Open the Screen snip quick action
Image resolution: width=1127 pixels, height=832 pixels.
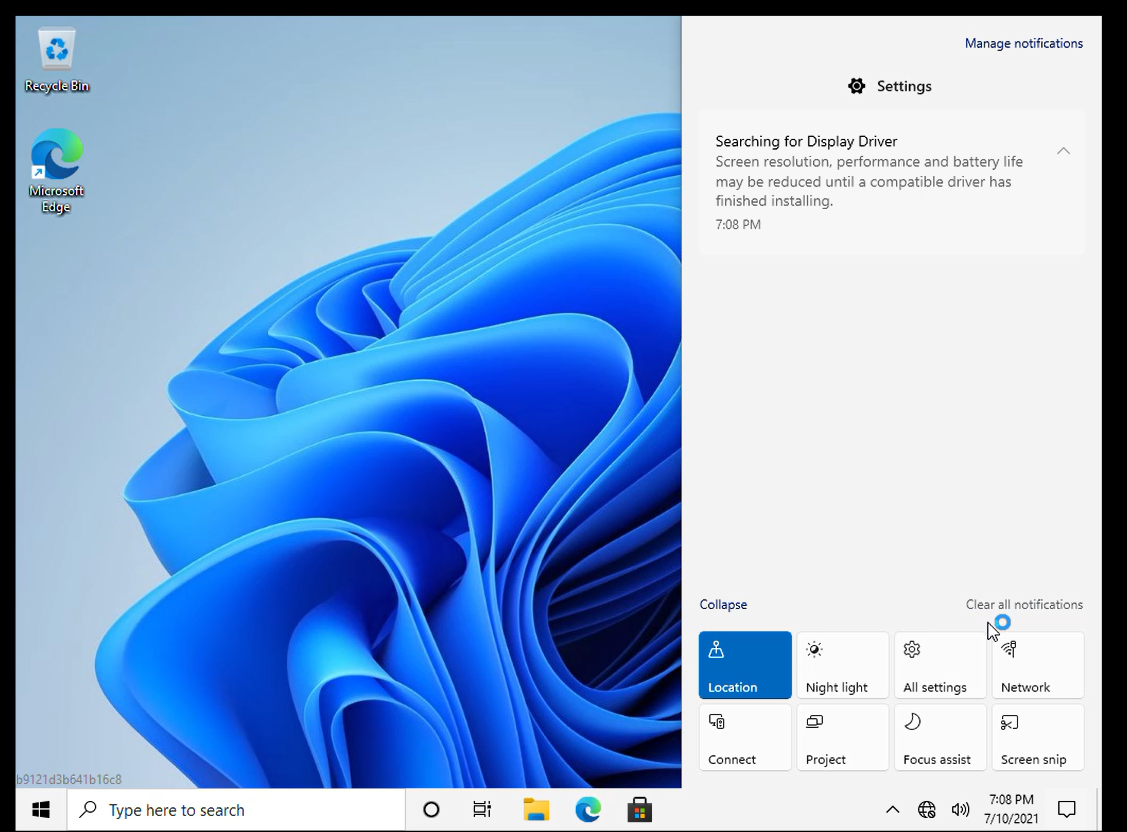tap(1037, 737)
